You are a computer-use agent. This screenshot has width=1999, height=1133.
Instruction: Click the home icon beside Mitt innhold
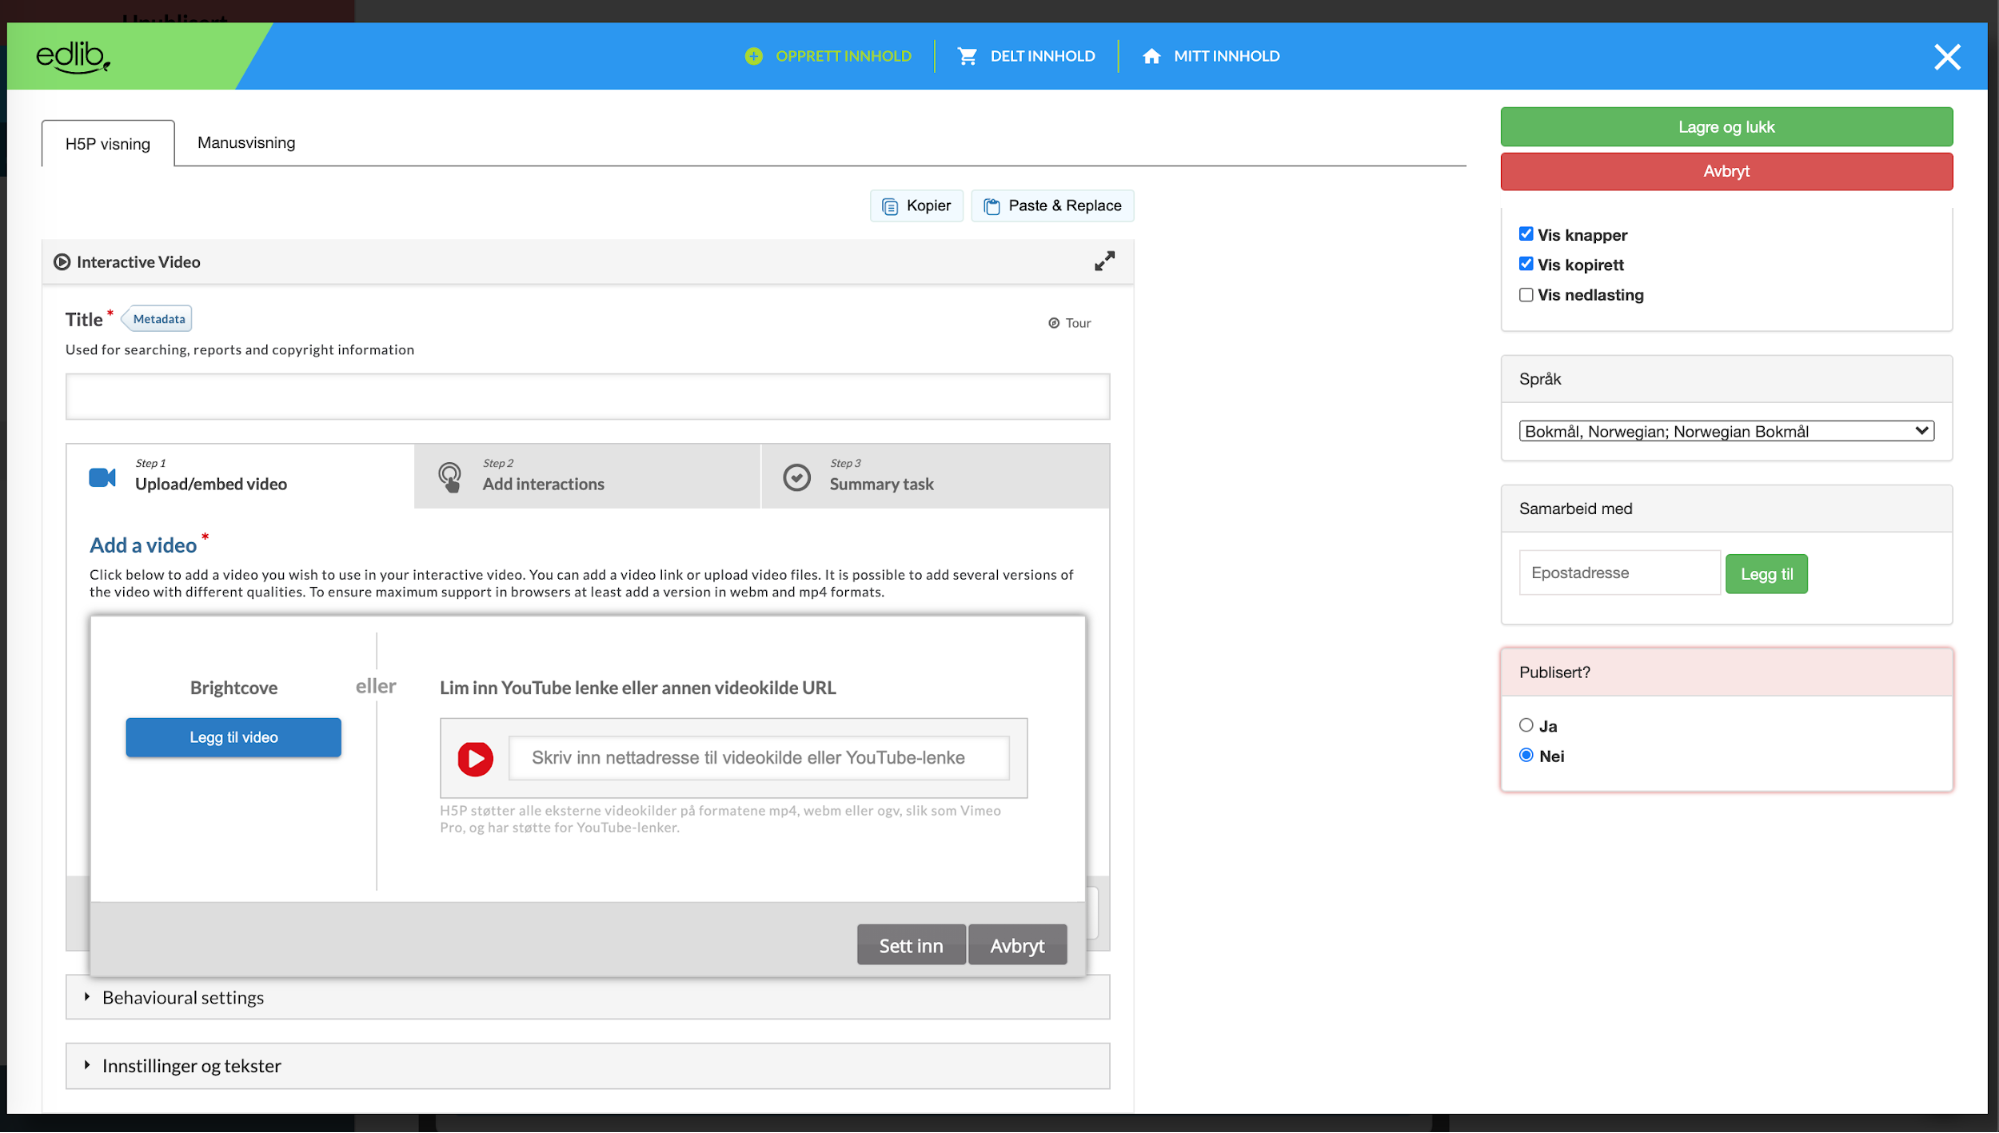[1152, 56]
